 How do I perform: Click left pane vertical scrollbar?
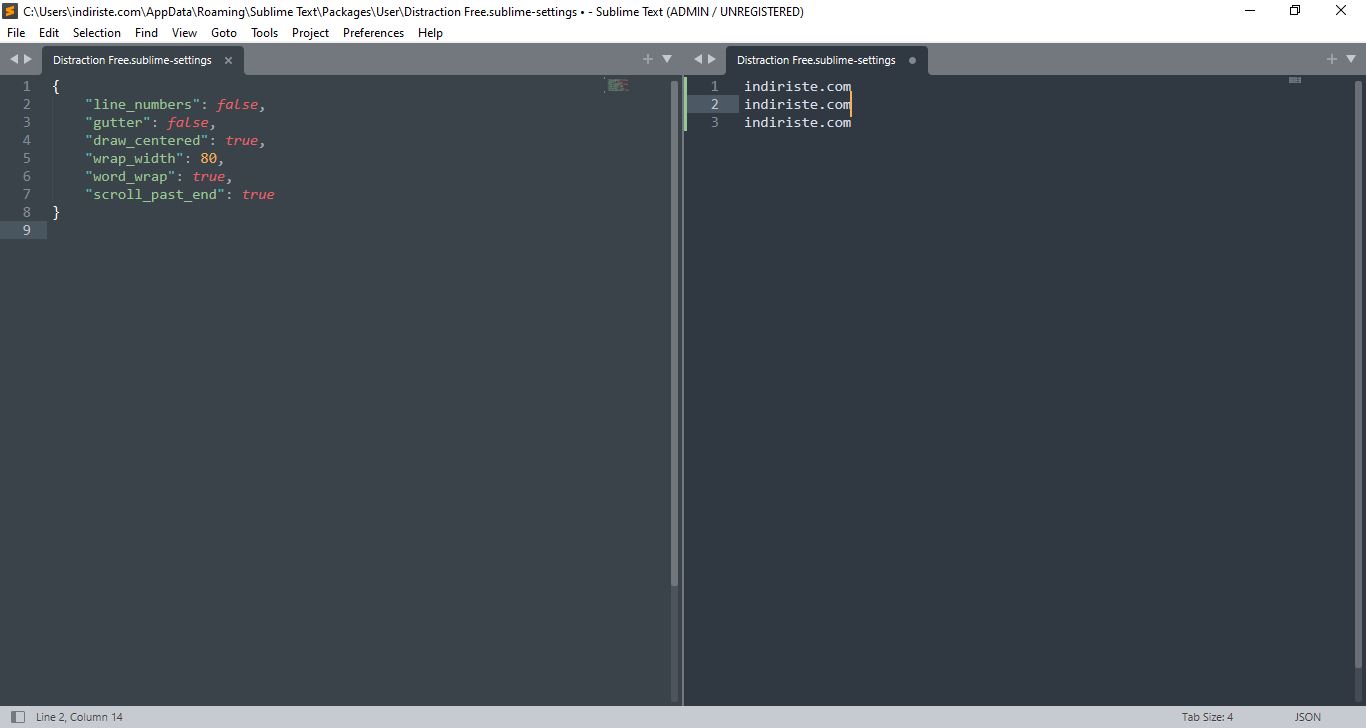(674, 333)
